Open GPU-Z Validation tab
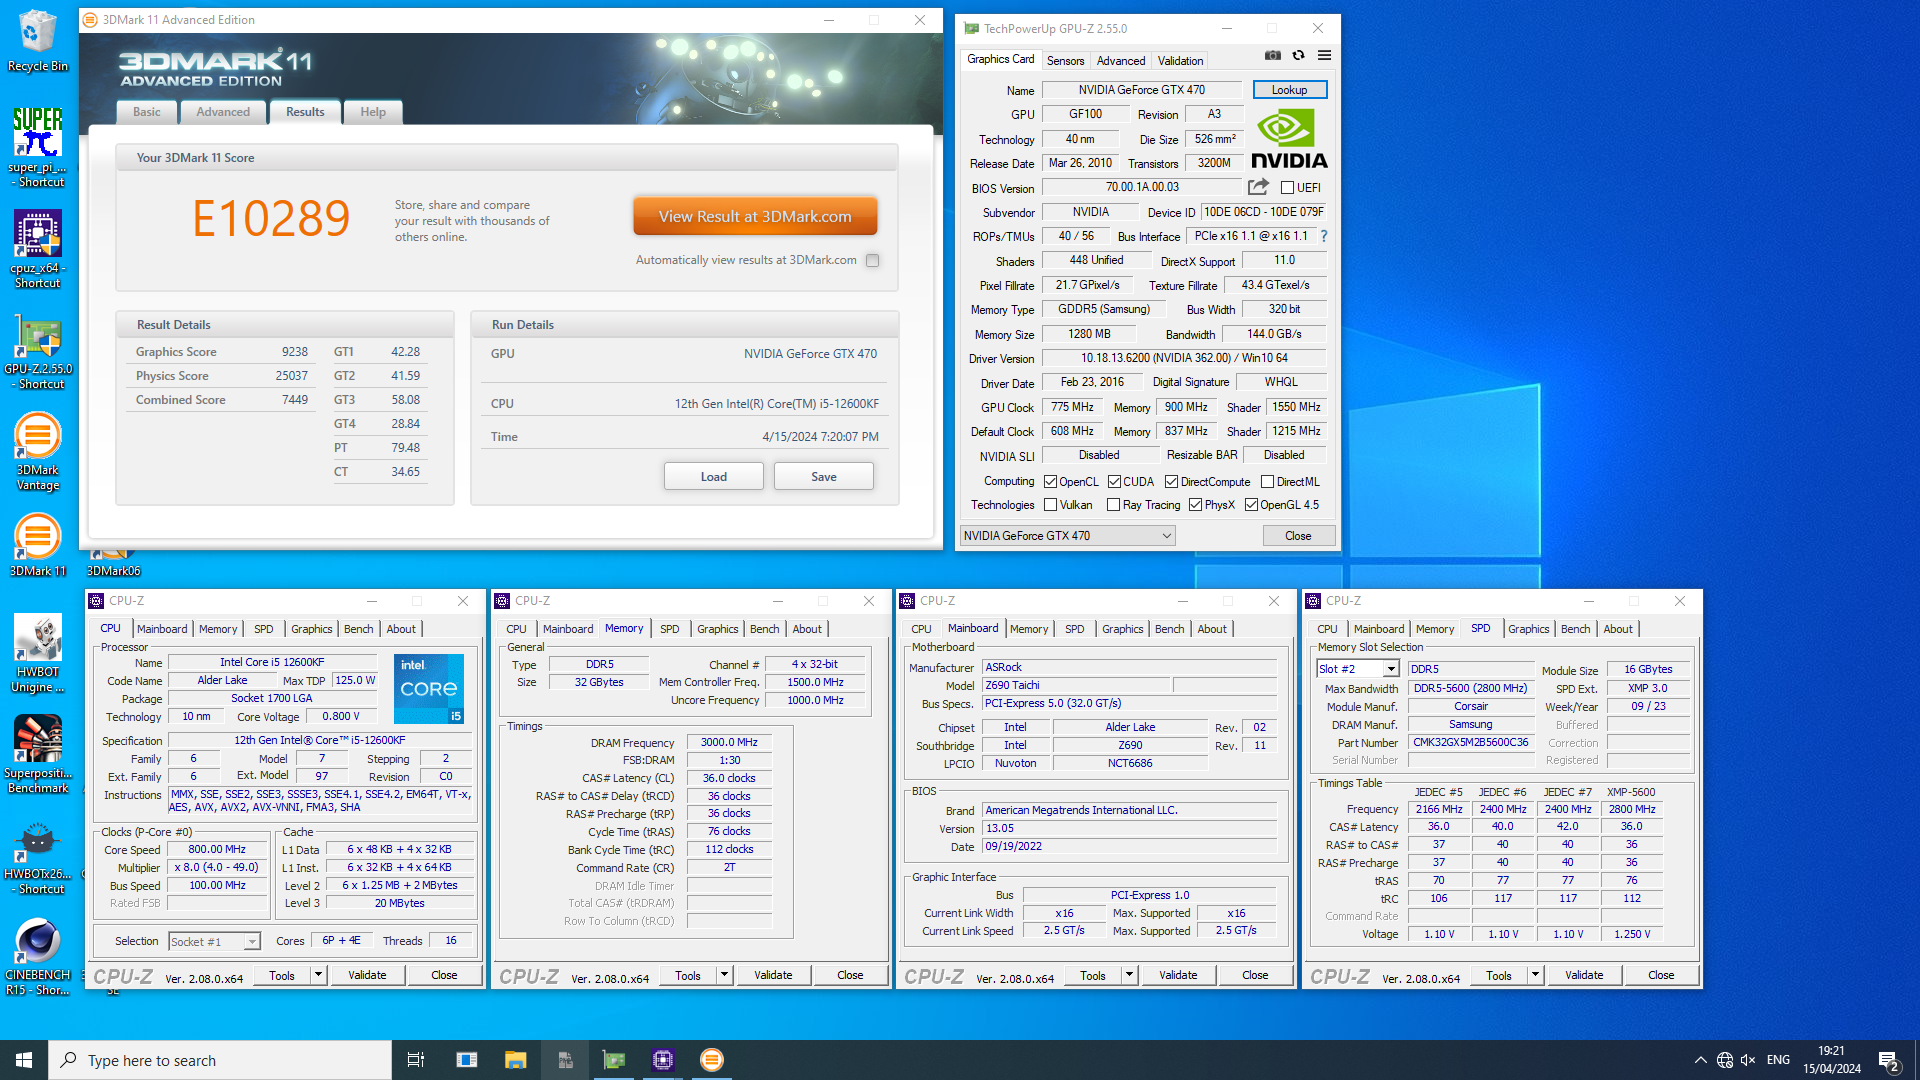 point(1180,61)
